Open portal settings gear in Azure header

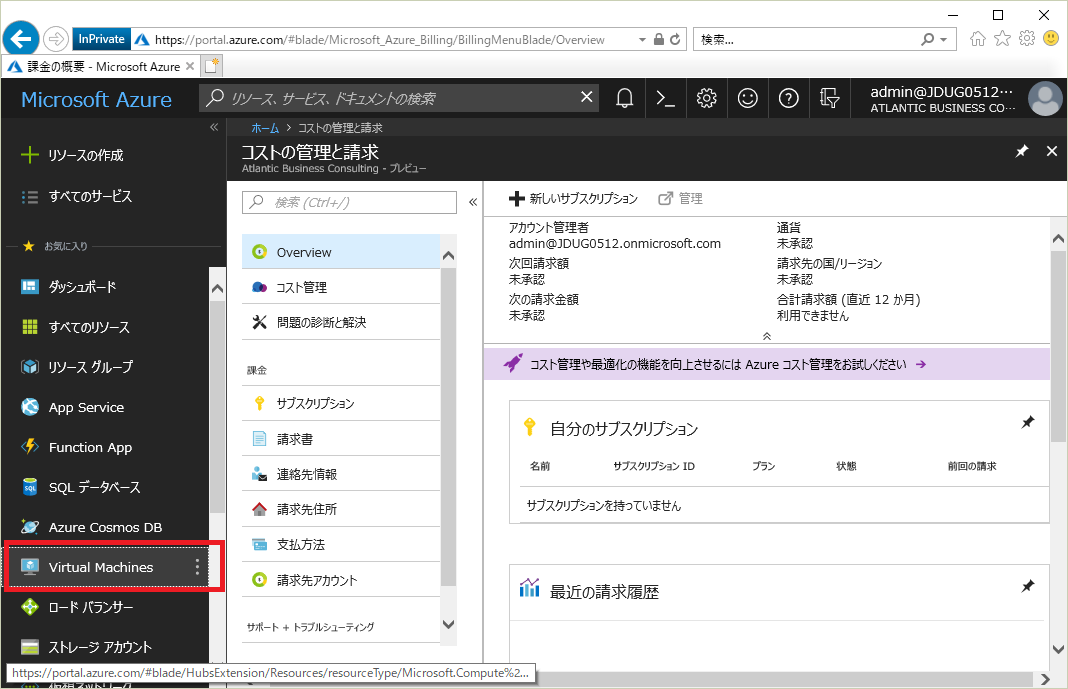pyautogui.click(x=706, y=99)
